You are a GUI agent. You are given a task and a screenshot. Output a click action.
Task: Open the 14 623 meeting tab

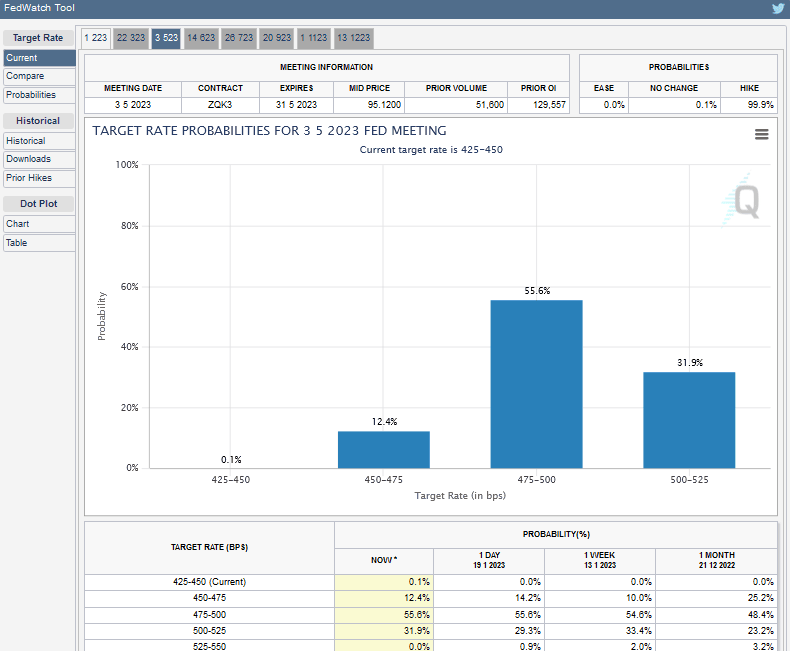(x=201, y=38)
